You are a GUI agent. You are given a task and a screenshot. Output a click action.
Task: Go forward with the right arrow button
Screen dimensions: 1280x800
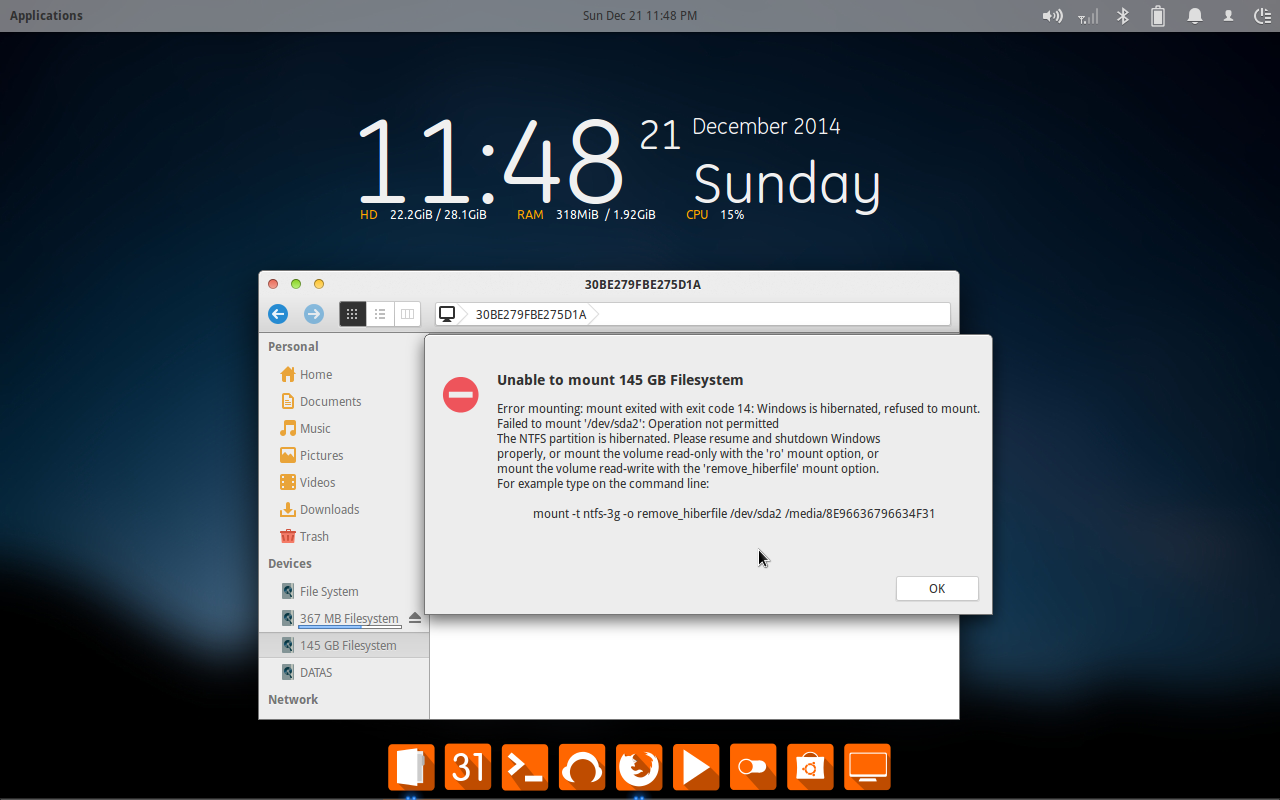tap(314, 314)
